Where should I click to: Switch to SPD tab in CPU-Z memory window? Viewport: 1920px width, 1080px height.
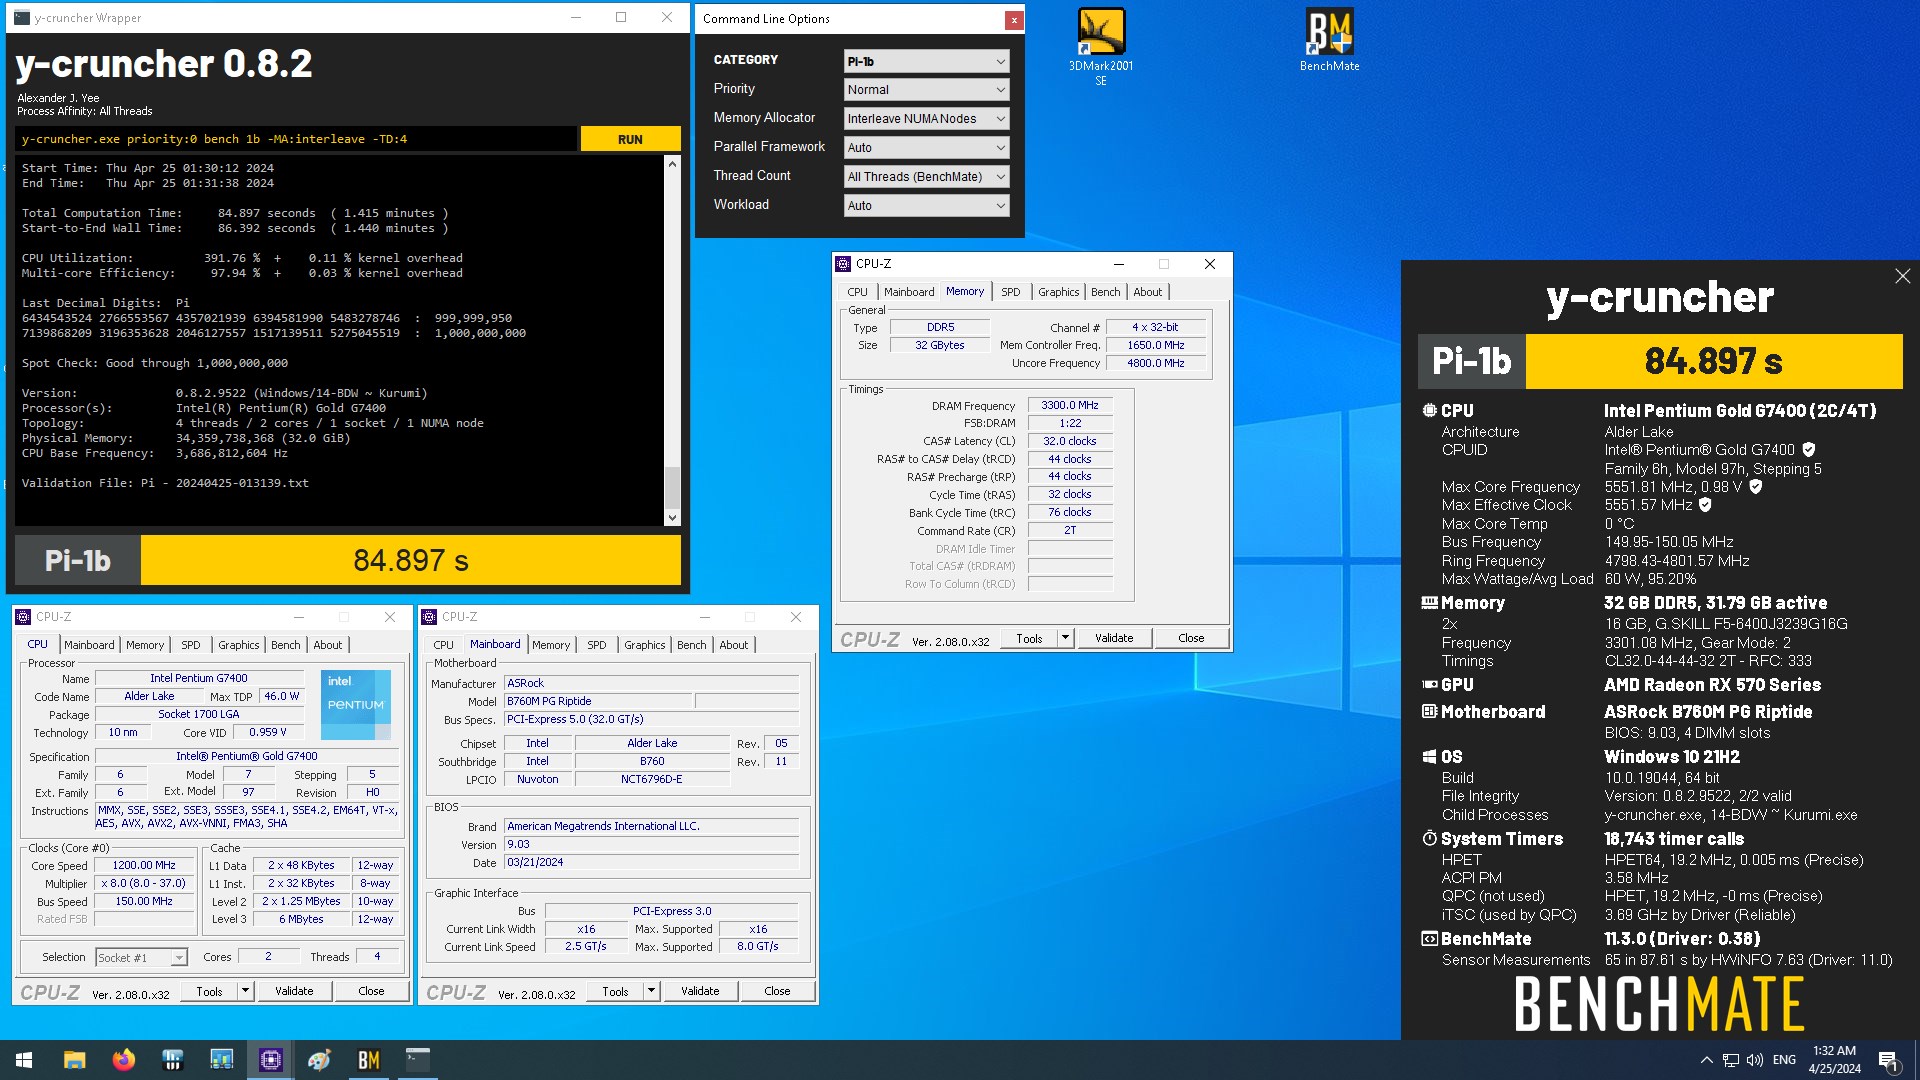point(1011,292)
